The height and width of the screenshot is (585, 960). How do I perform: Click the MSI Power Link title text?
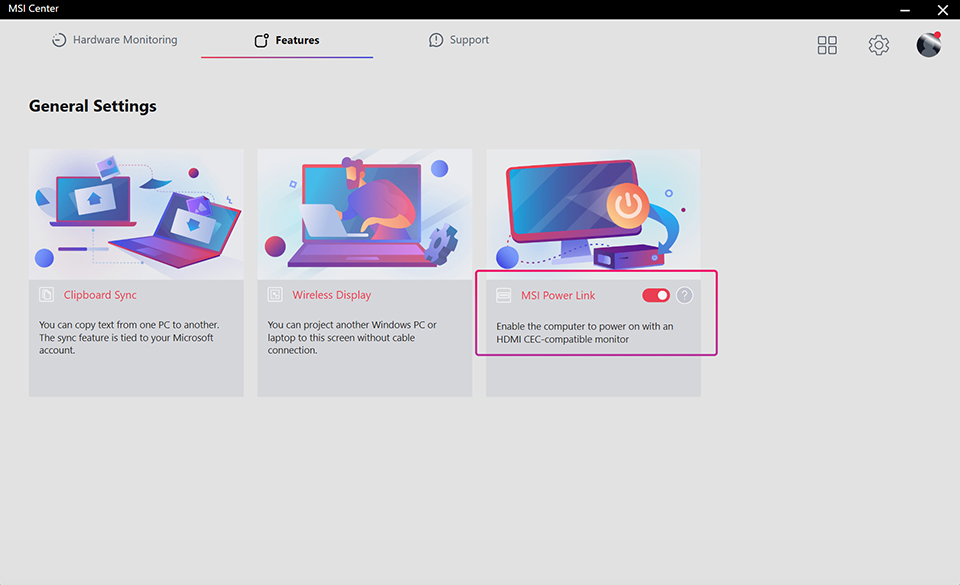point(558,295)
